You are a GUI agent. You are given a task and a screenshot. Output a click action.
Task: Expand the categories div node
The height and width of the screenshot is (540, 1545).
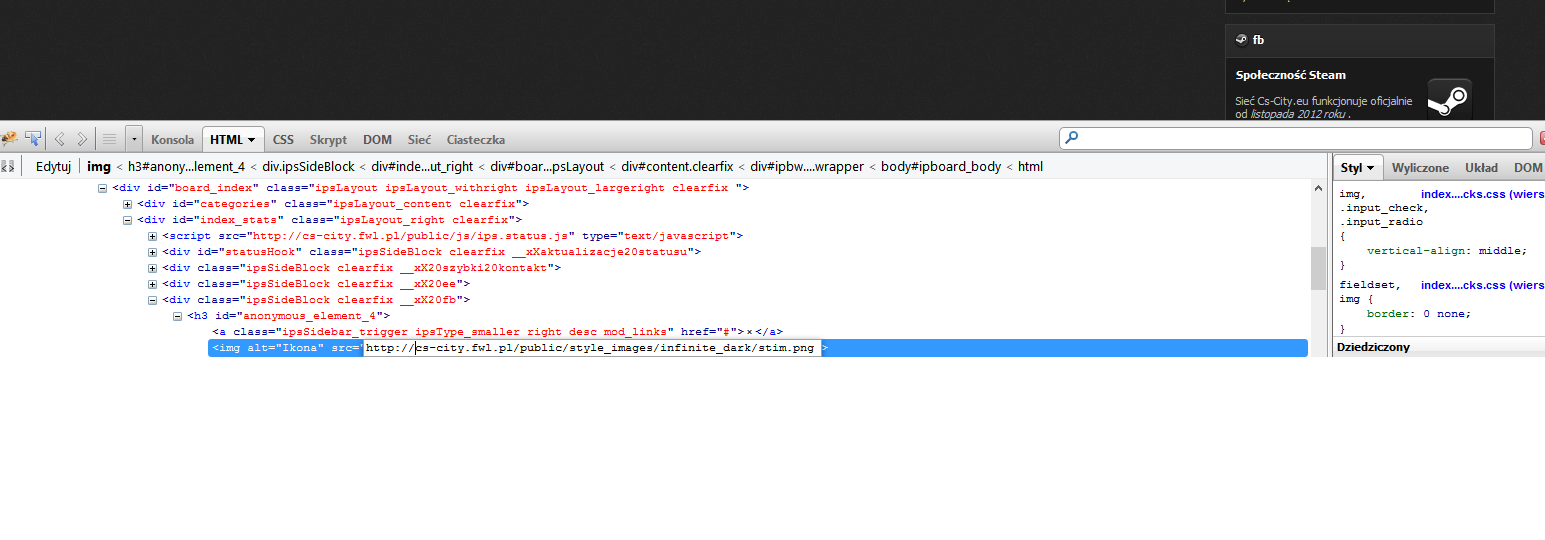click(127, 204)
